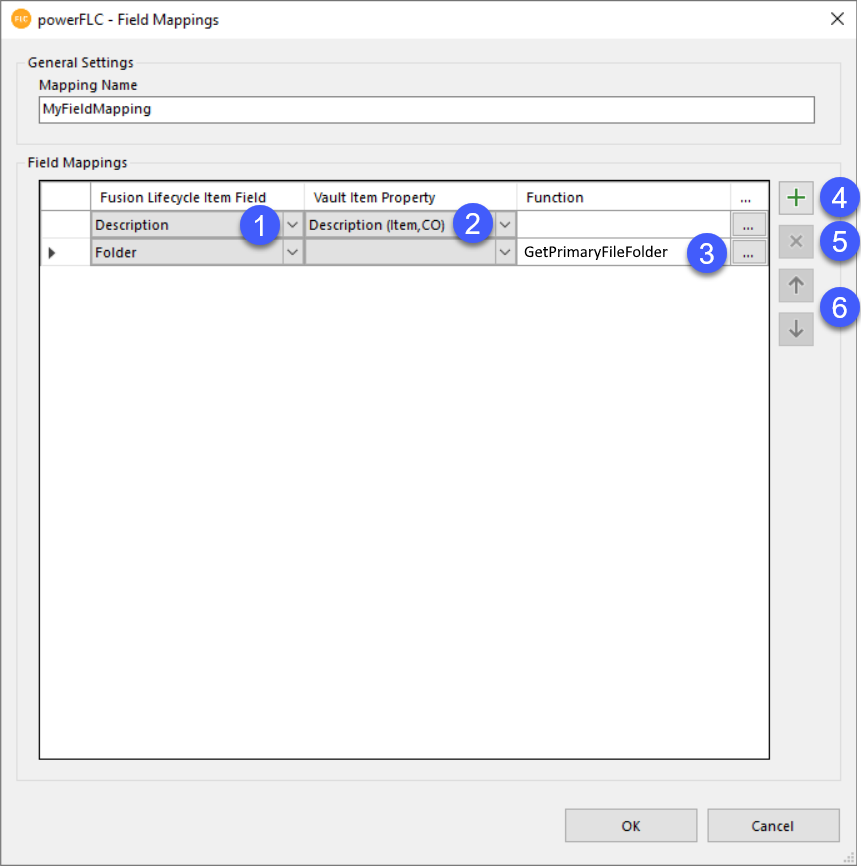Open ellipsis button in the Description row
This screenshot has width=861, height=866.
pos(749,225)
